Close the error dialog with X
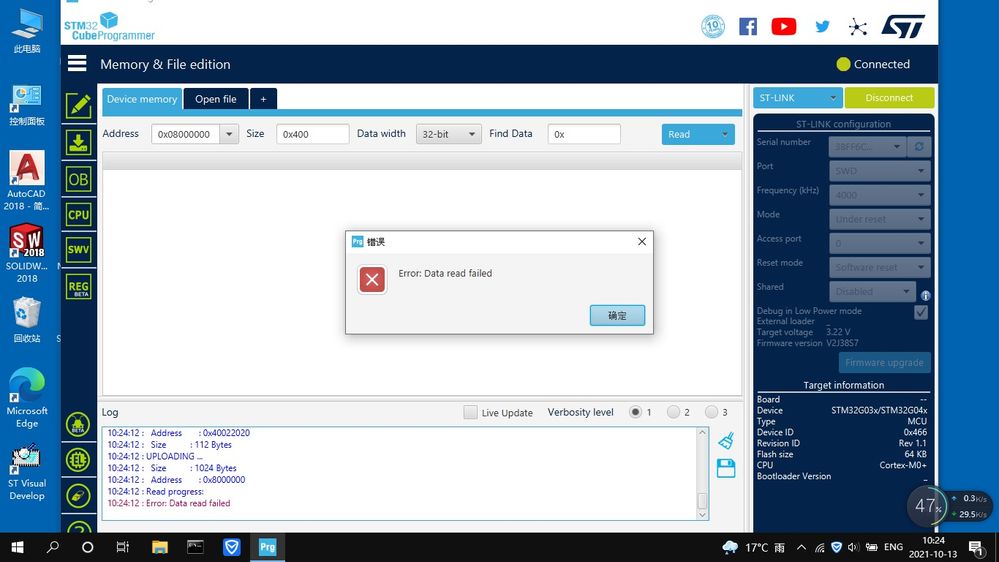This screenshot has width=999, height=562. tap(642, 241)
